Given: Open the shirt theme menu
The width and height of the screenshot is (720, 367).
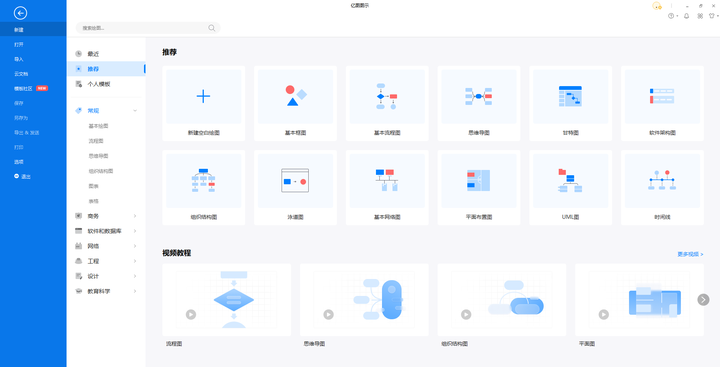Looking at the screenshot, I should coord(713,16).
